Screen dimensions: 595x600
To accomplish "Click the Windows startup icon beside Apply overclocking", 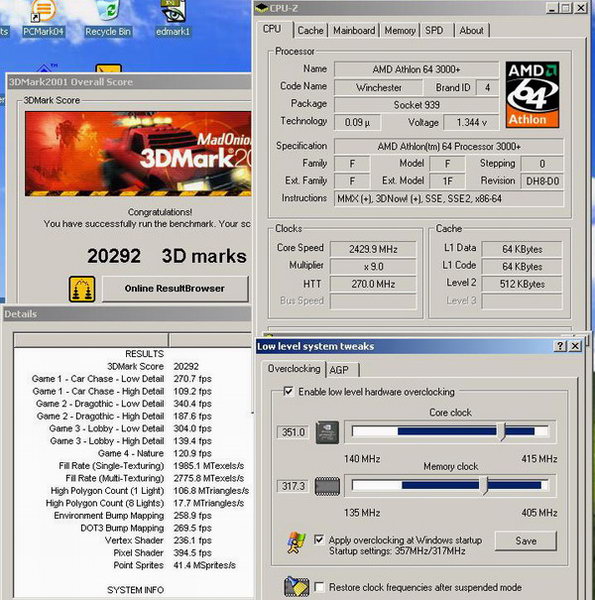I will tap(297, 543).
